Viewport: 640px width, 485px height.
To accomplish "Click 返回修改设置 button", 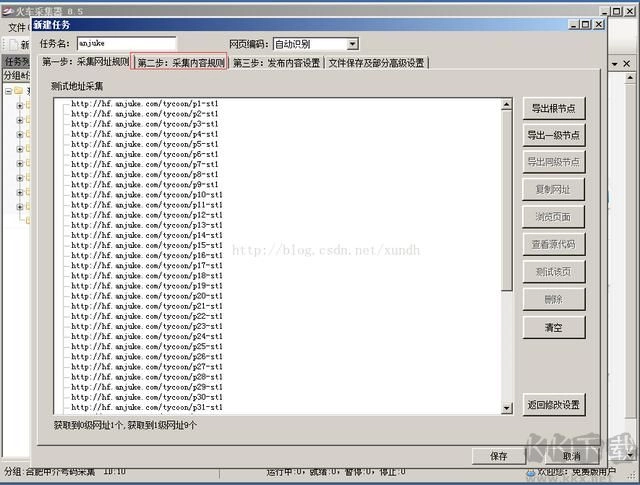I will pyautogui.click(x=553, y=405).
